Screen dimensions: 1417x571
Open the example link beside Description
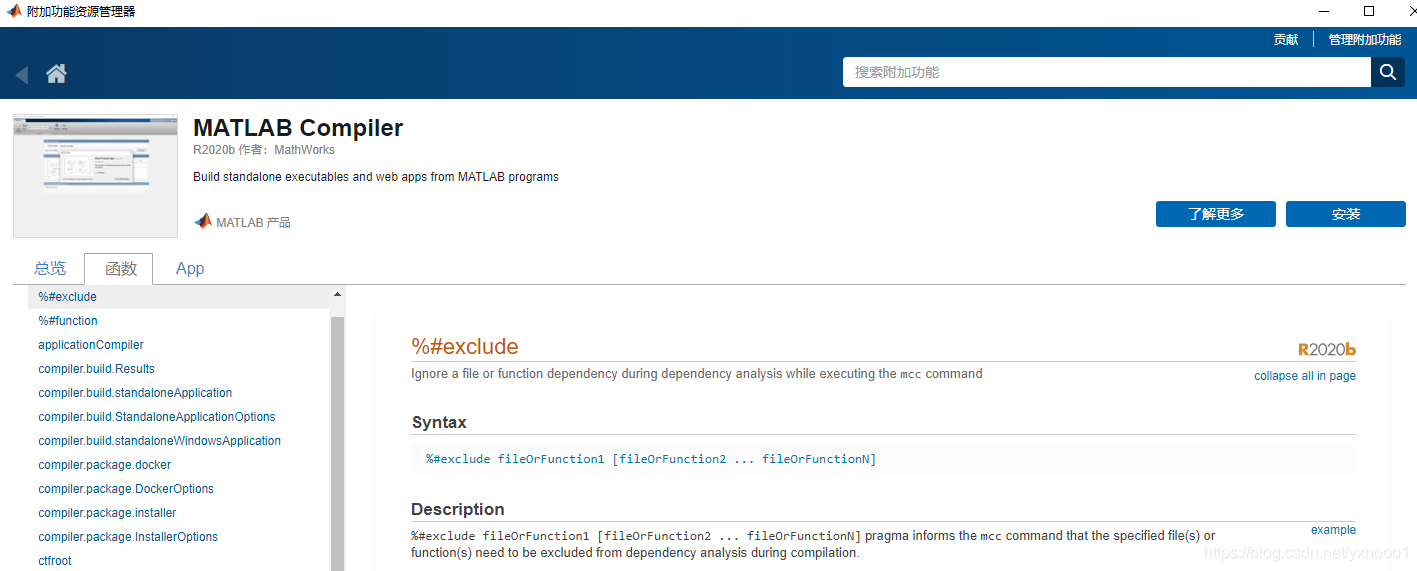pos(1333,530)
